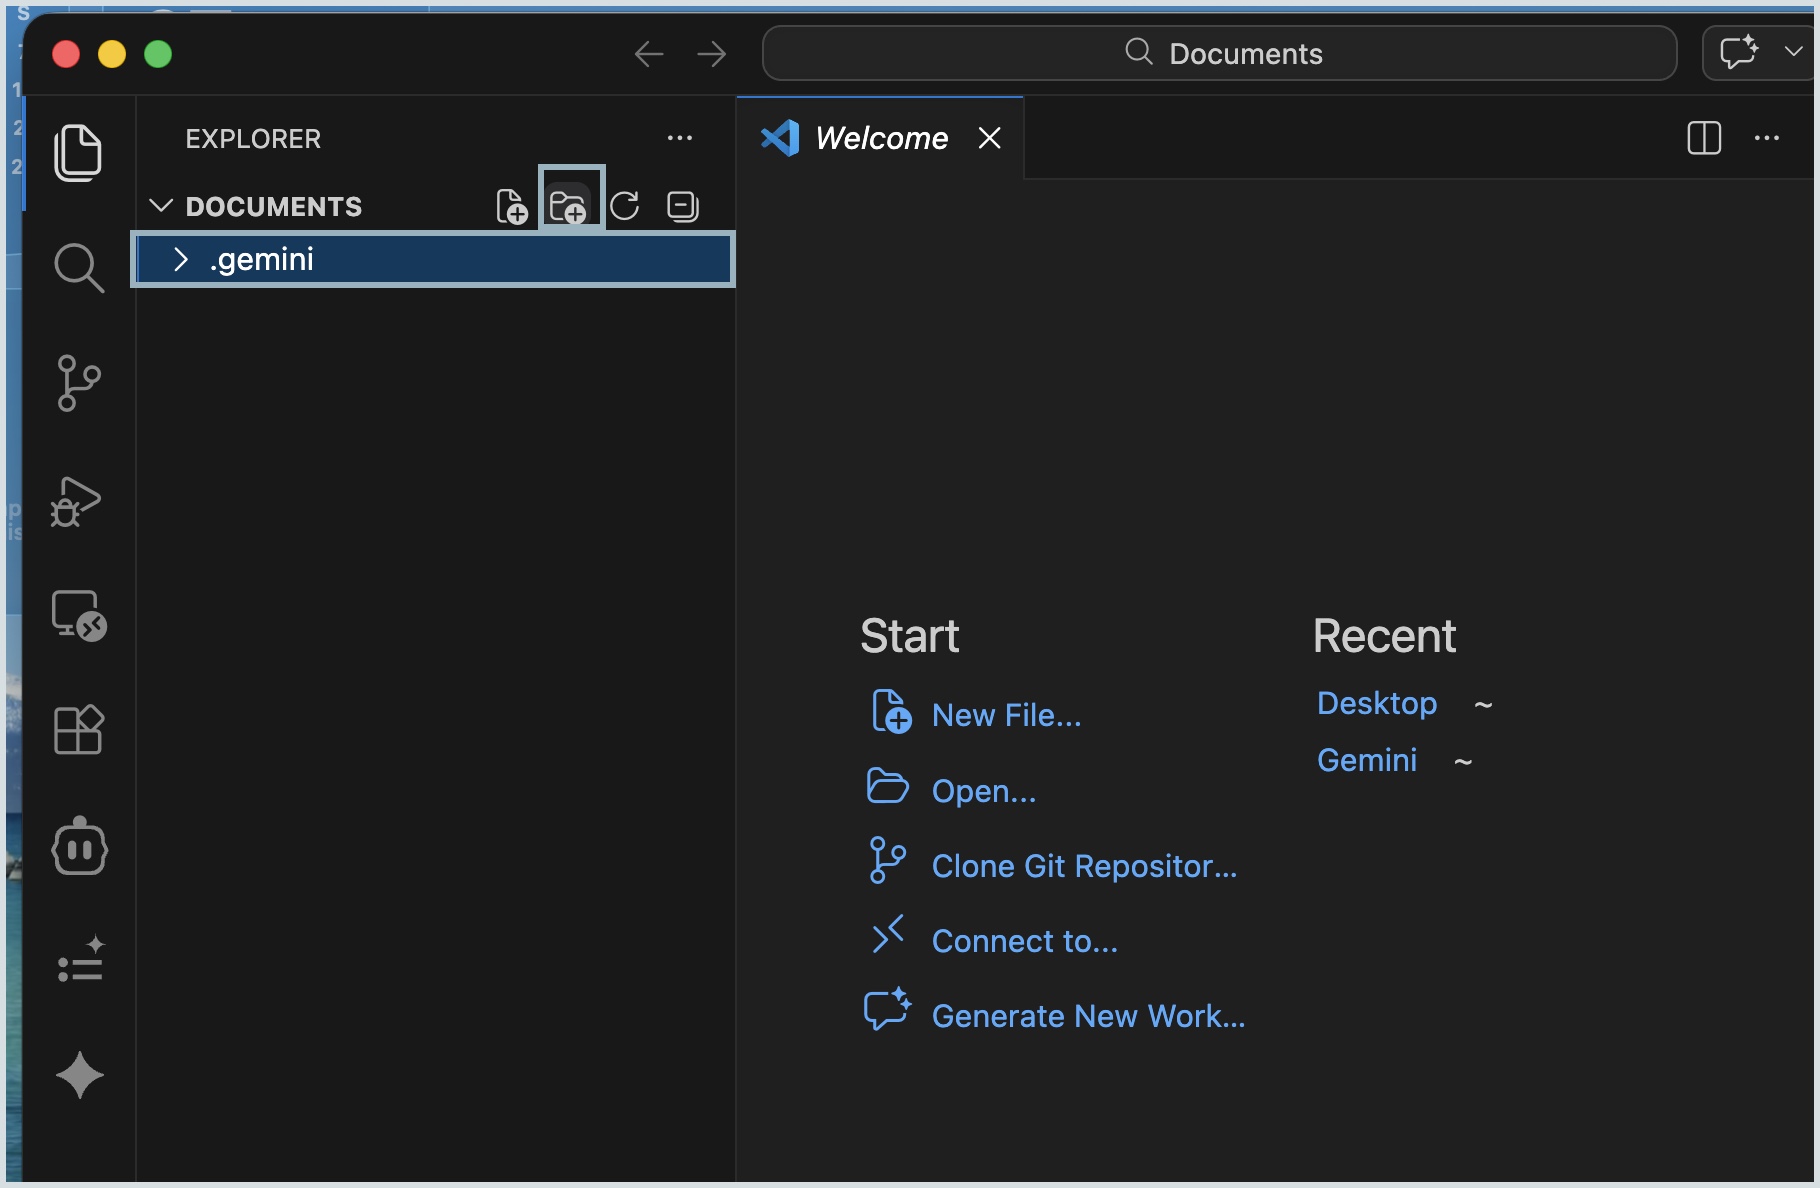This screenshot has height=1188, width=1820.
Task: Open Remote Explorer view
Action: (x=79, y=615)
